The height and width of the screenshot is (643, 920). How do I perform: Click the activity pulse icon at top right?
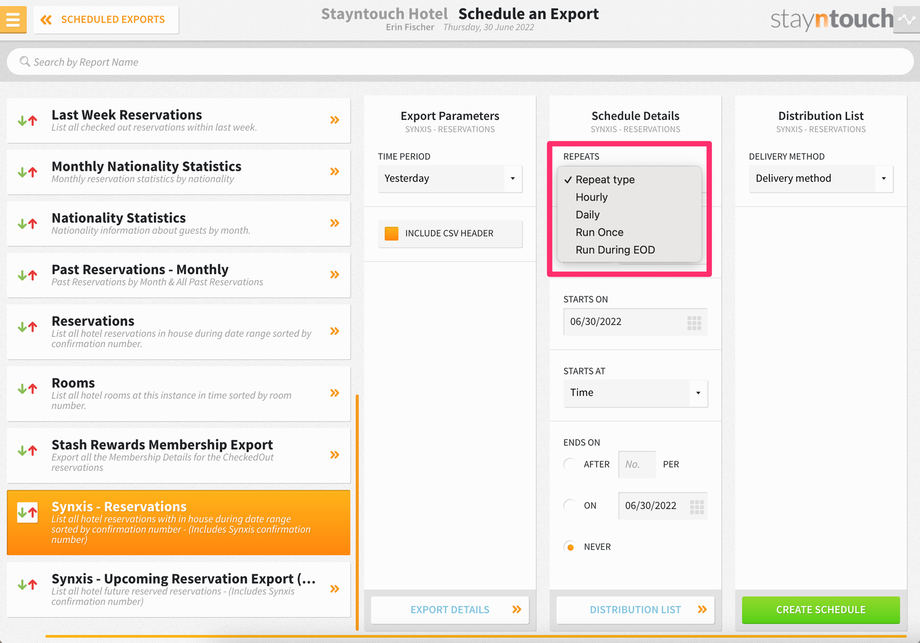click(907, 19)
